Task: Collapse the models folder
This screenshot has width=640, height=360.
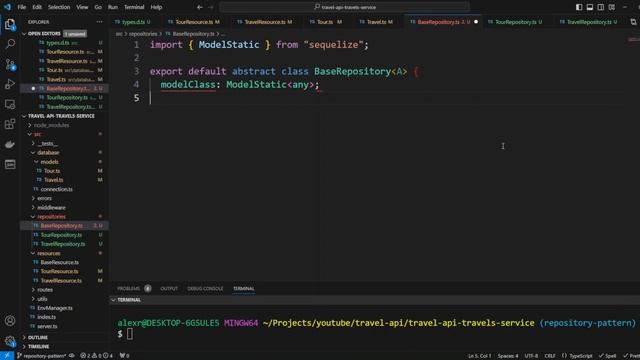Action: [49, 162]
